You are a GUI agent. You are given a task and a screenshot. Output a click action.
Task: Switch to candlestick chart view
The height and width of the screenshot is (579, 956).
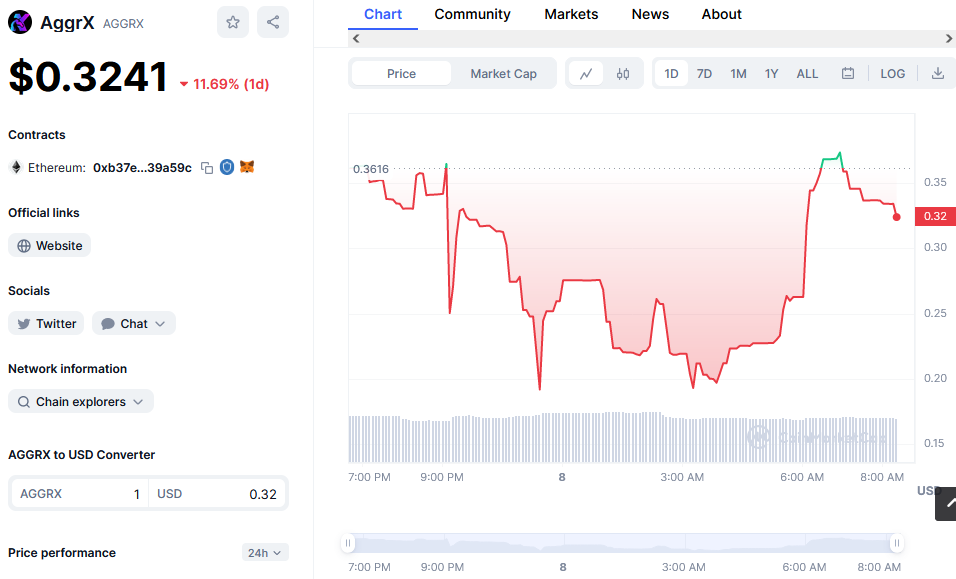(622, 74)
